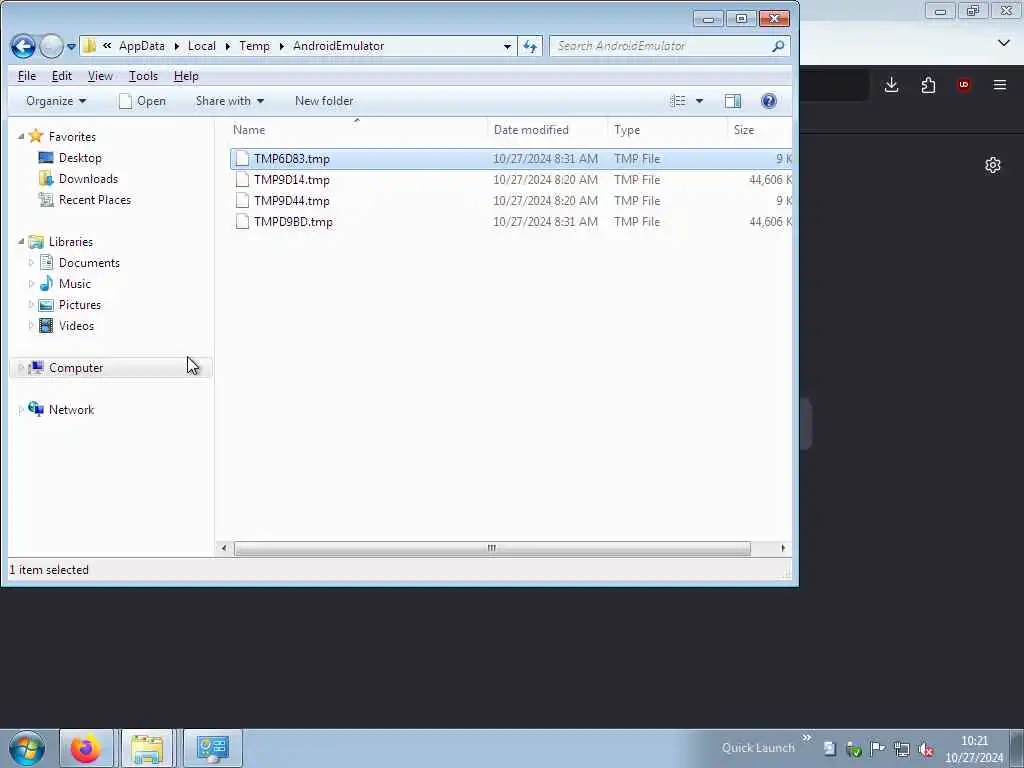Screen dimensions: 1024x768
Task: Open the Edit menu
Action: coord(61,76)
